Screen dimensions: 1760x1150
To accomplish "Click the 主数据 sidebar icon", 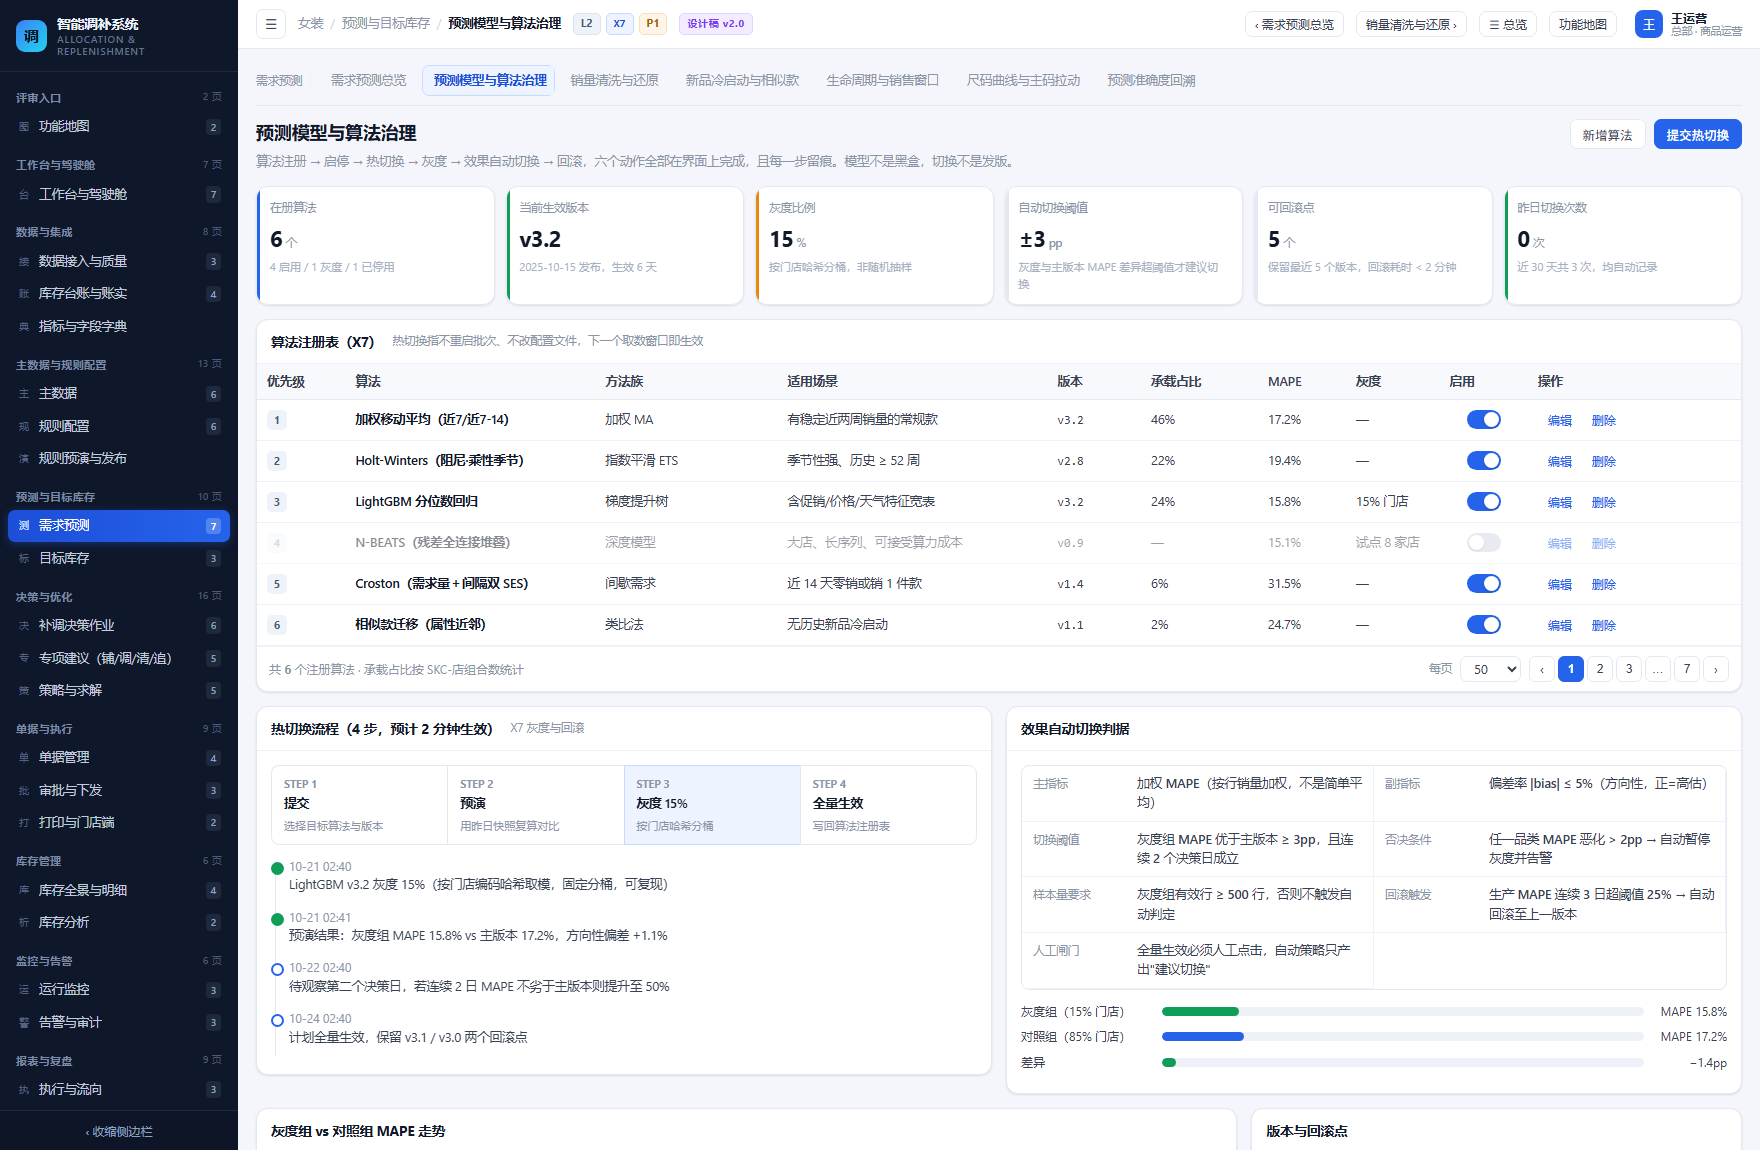I will [x=24, y=394].
